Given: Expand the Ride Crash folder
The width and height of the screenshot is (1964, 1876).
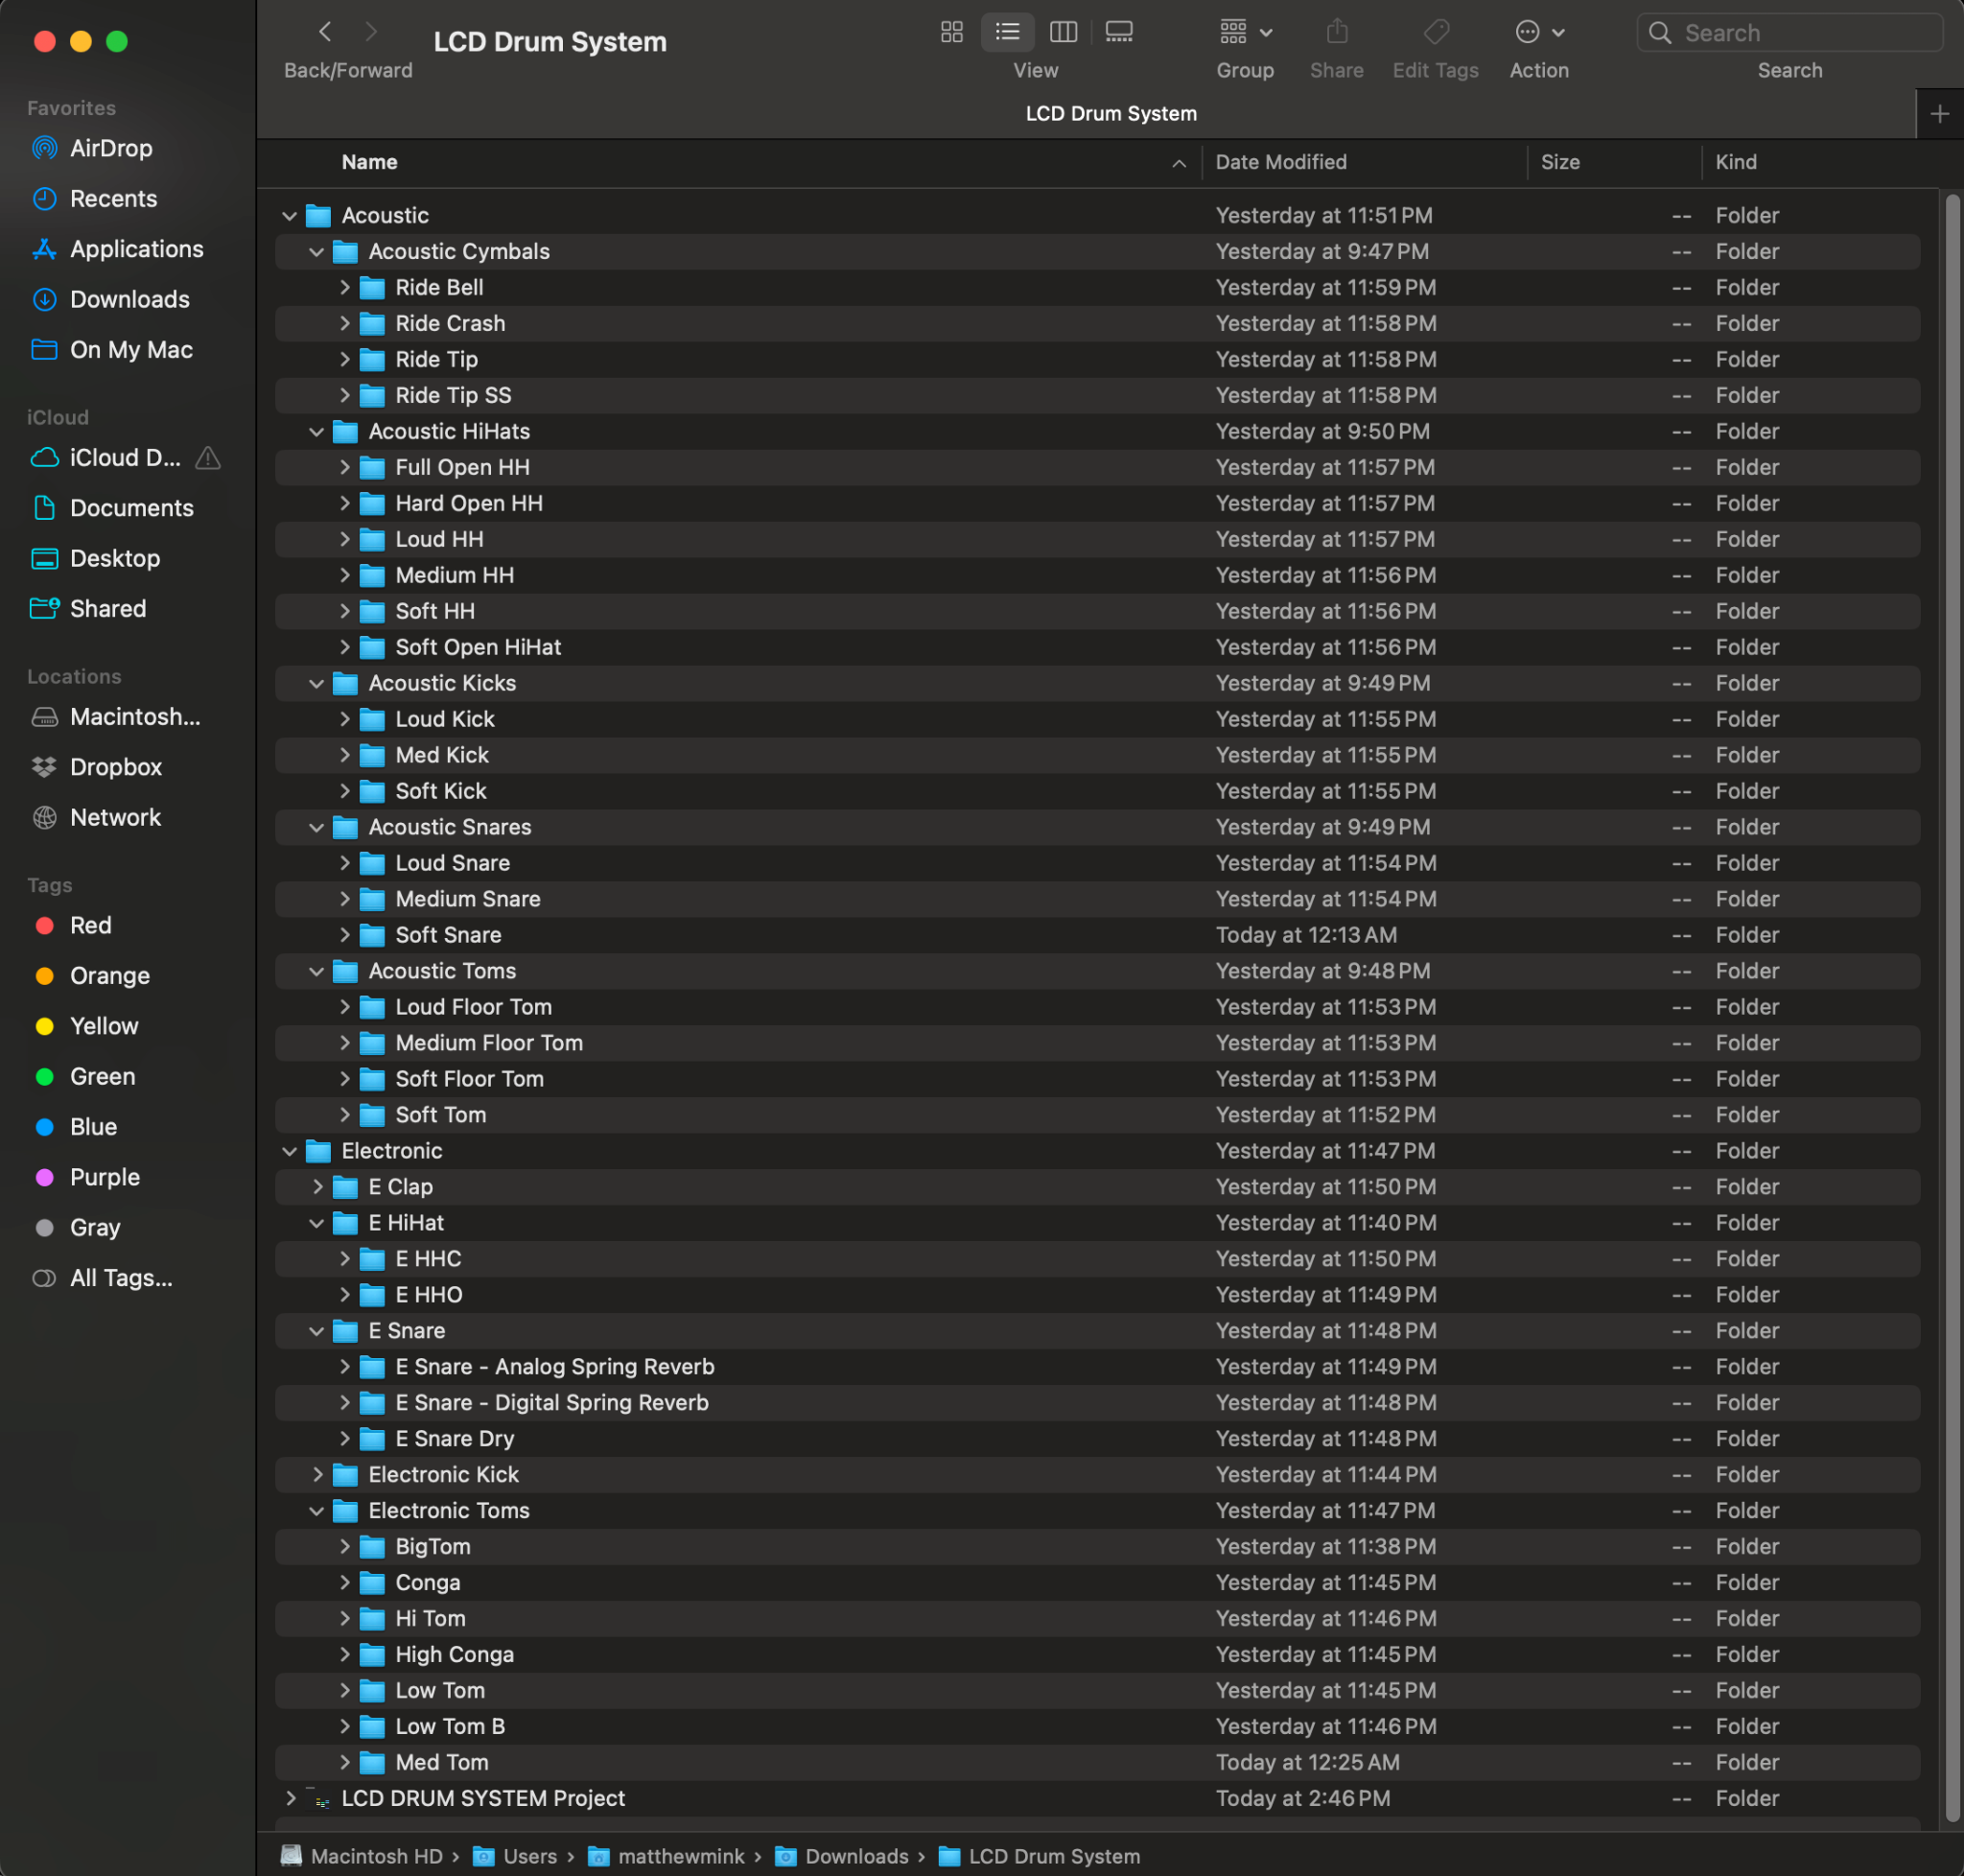Looking at the screenshot, I should [x=344, y=324].
